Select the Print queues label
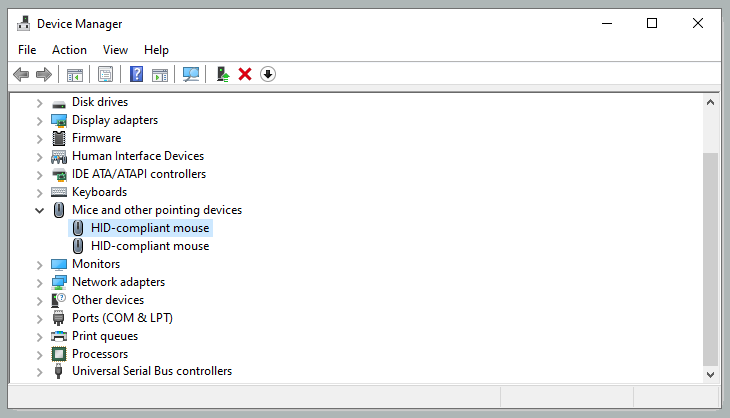 pyautogui.click(x=105, y=336)
